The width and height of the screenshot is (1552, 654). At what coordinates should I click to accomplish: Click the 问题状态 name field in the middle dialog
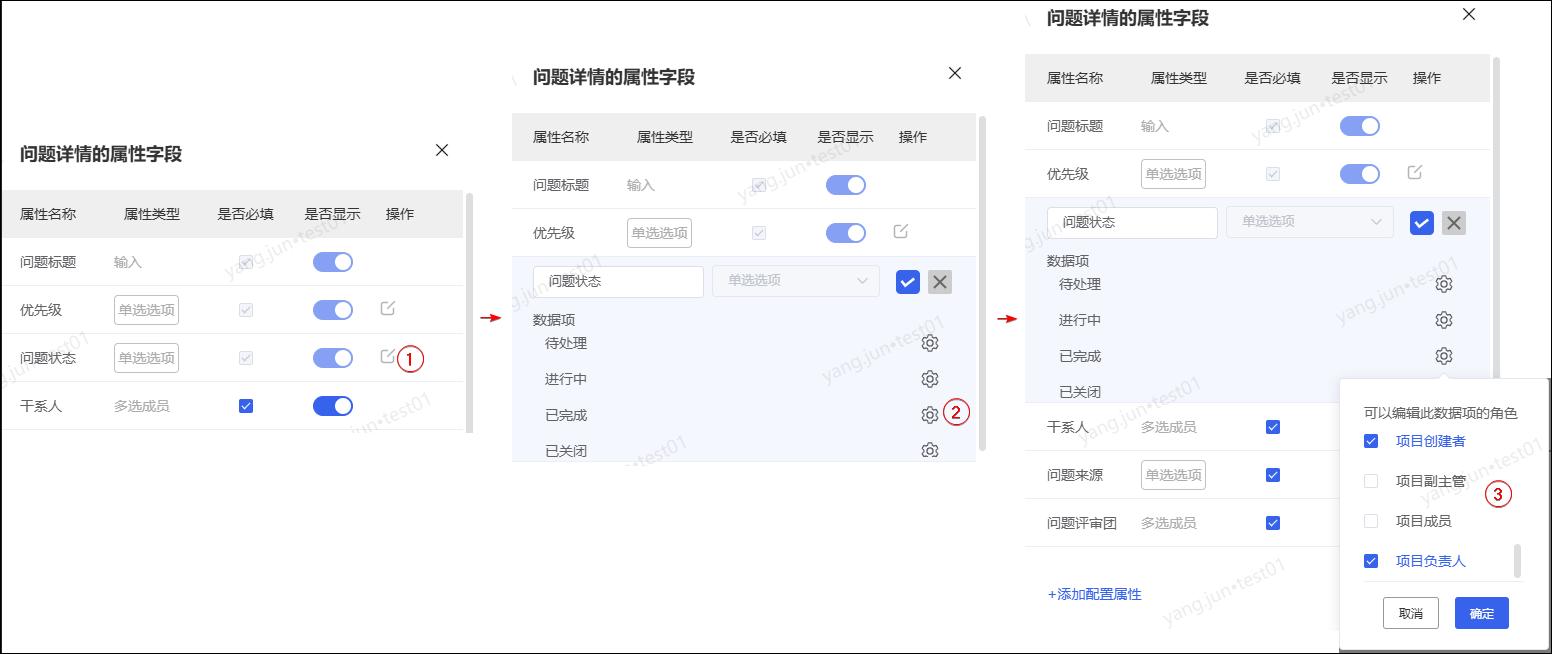[x=618, y=282]
